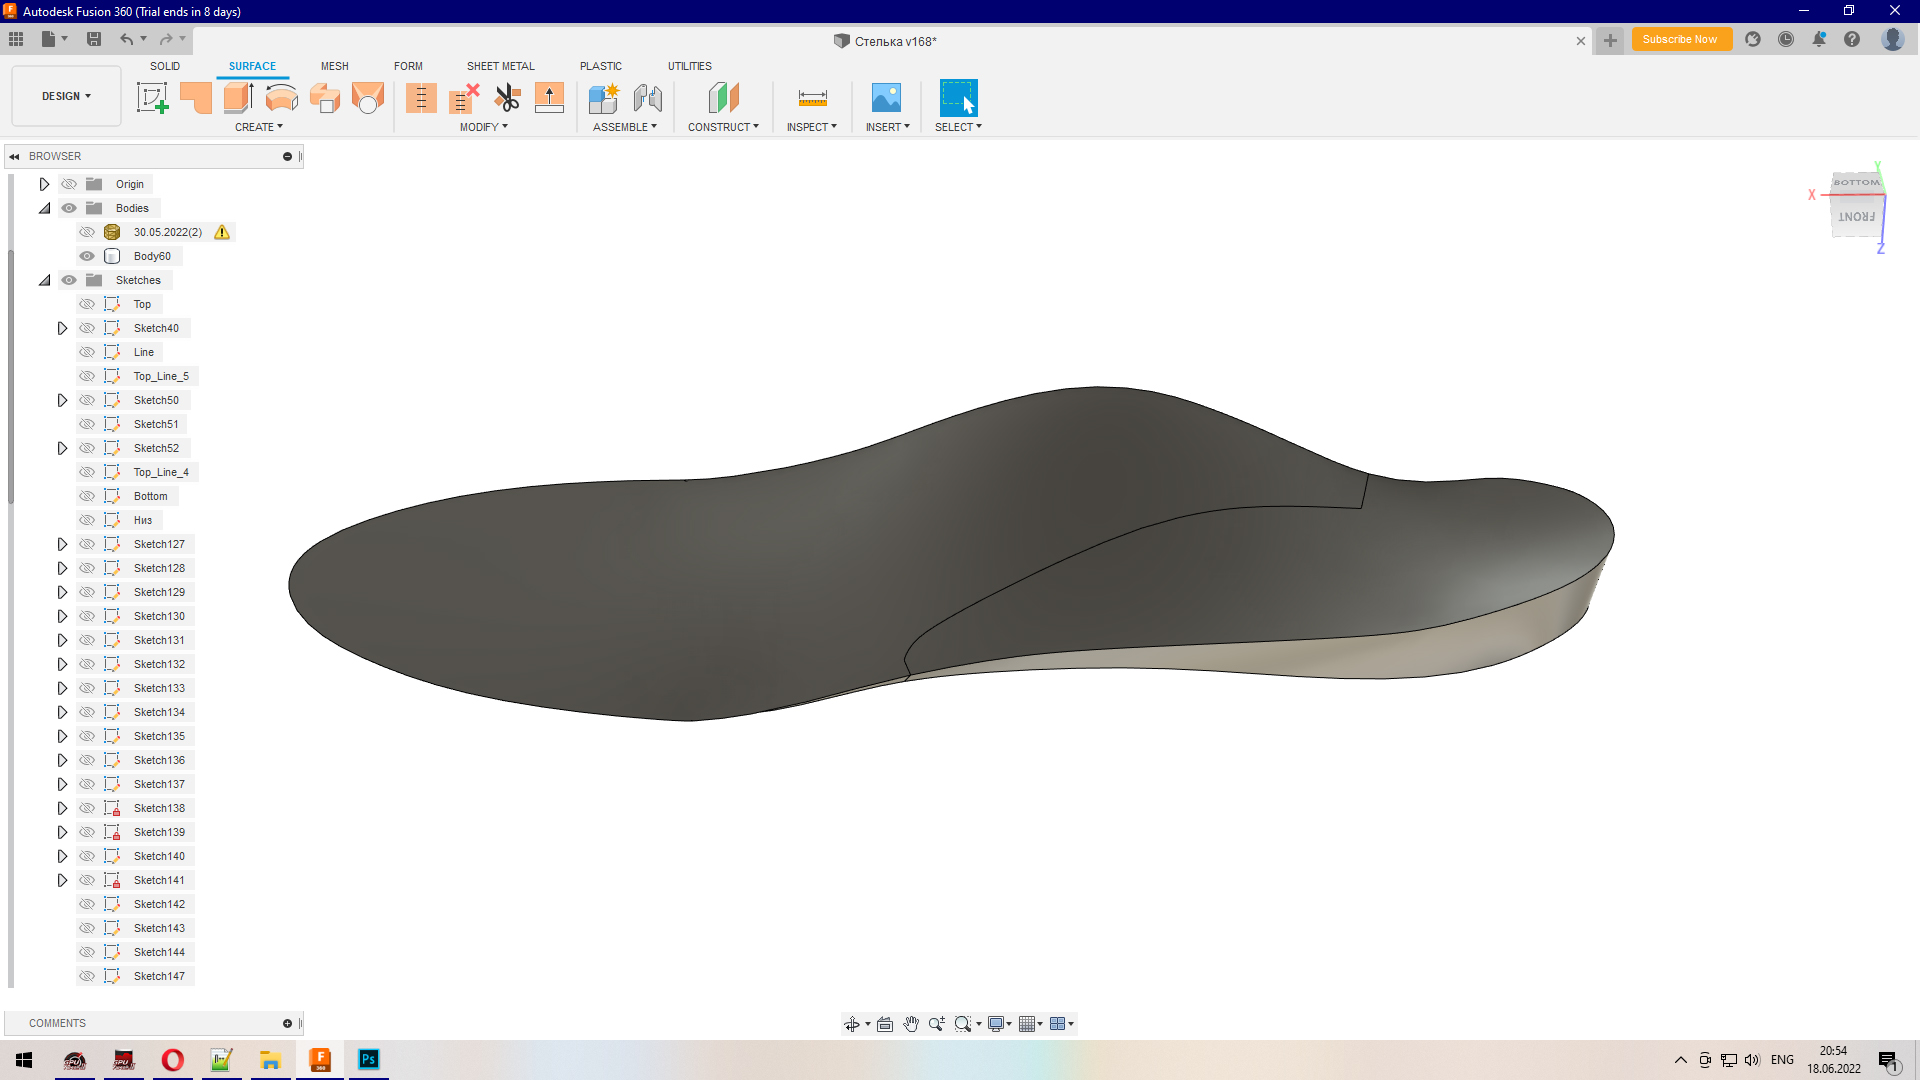Show the Body60 body
1920x1080 pixels.
pyautogui.click(x=87, y=256)
